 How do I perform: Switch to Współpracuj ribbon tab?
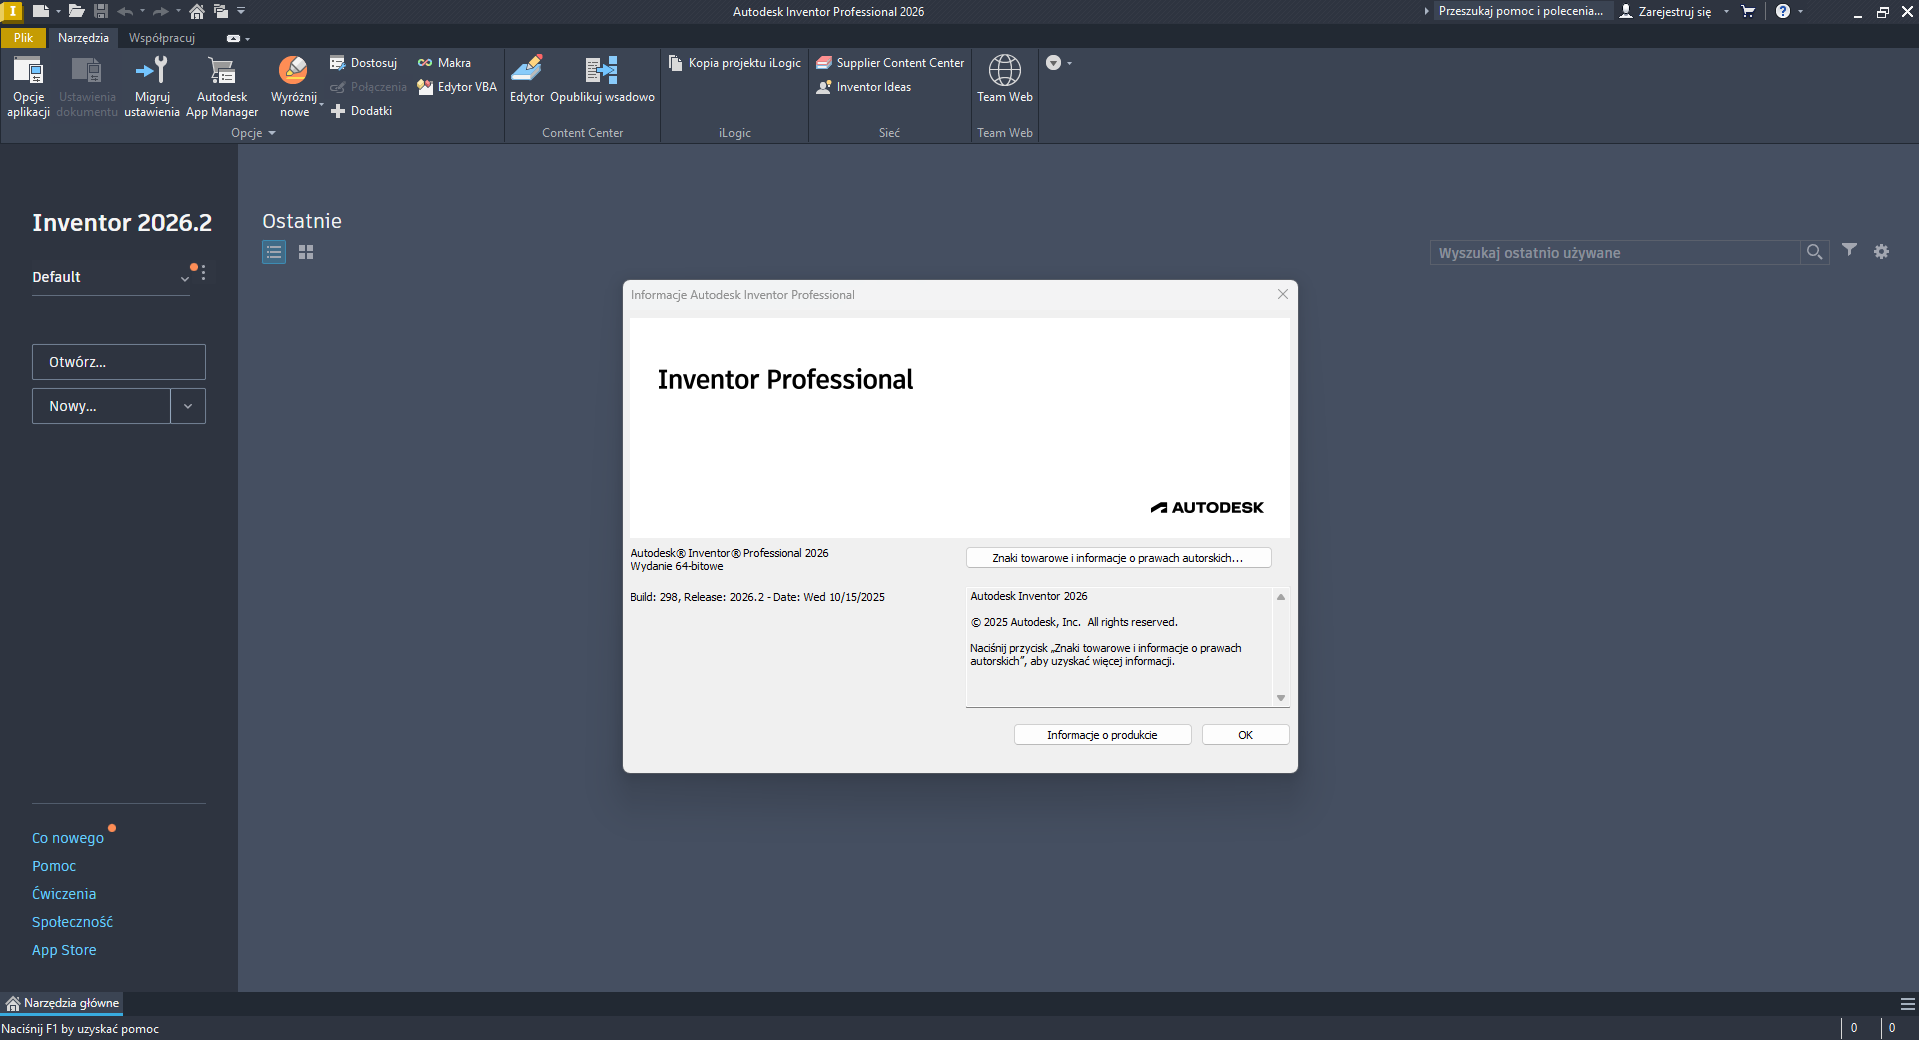coord(162,38)
